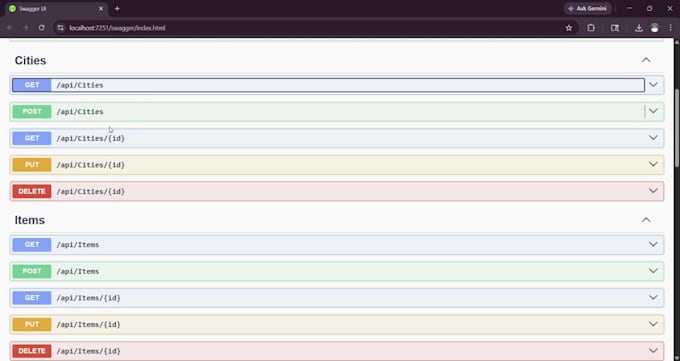Click POST badge for /api/Items
The height and width of the screenshot is (361, 680).
pyautogui.click(x=32, y=271)
